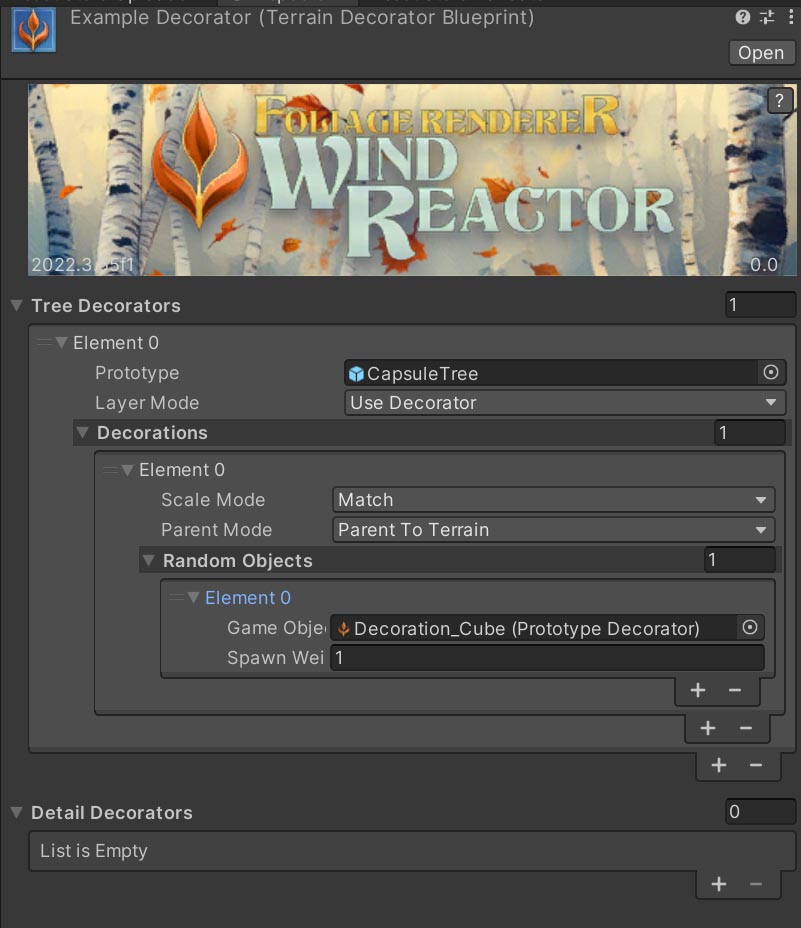Click minus button under Tree Decorators list
The image size is (801, 928).
(x=756, y=765)
